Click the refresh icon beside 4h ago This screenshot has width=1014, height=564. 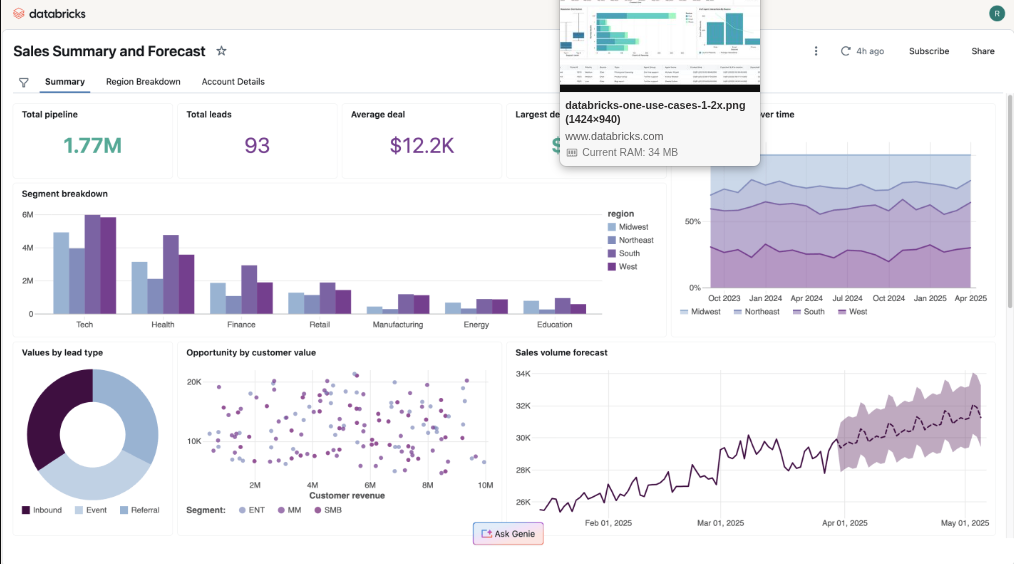(x=845, y=51)
